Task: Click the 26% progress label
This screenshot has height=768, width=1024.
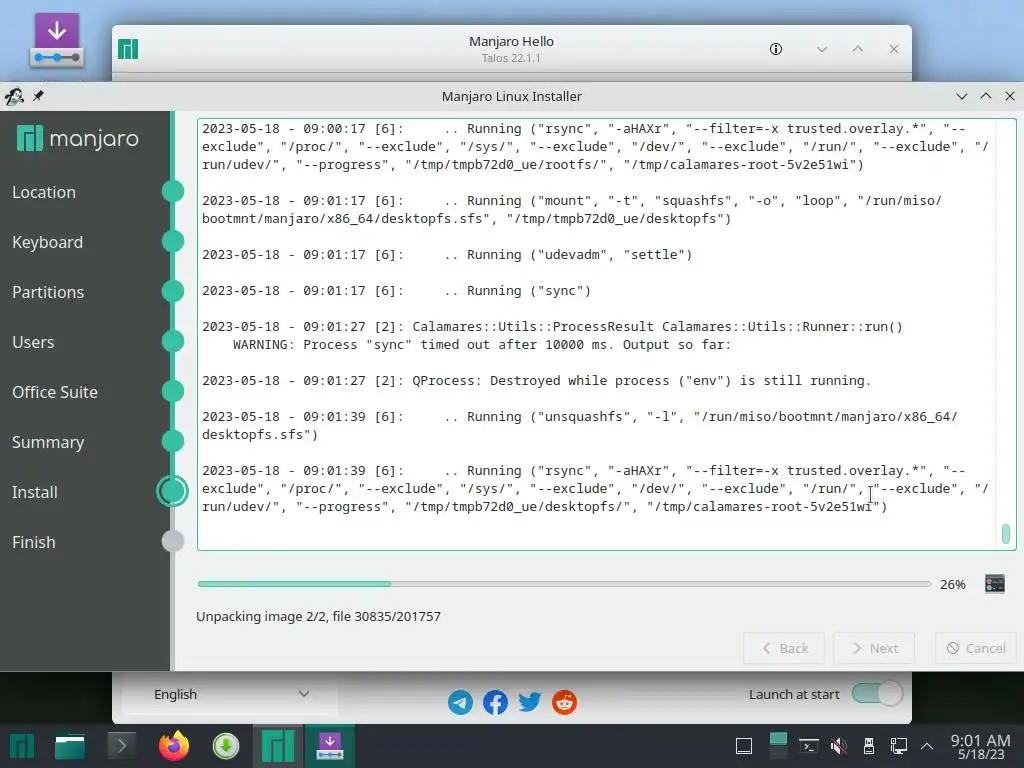Action: 953,584
